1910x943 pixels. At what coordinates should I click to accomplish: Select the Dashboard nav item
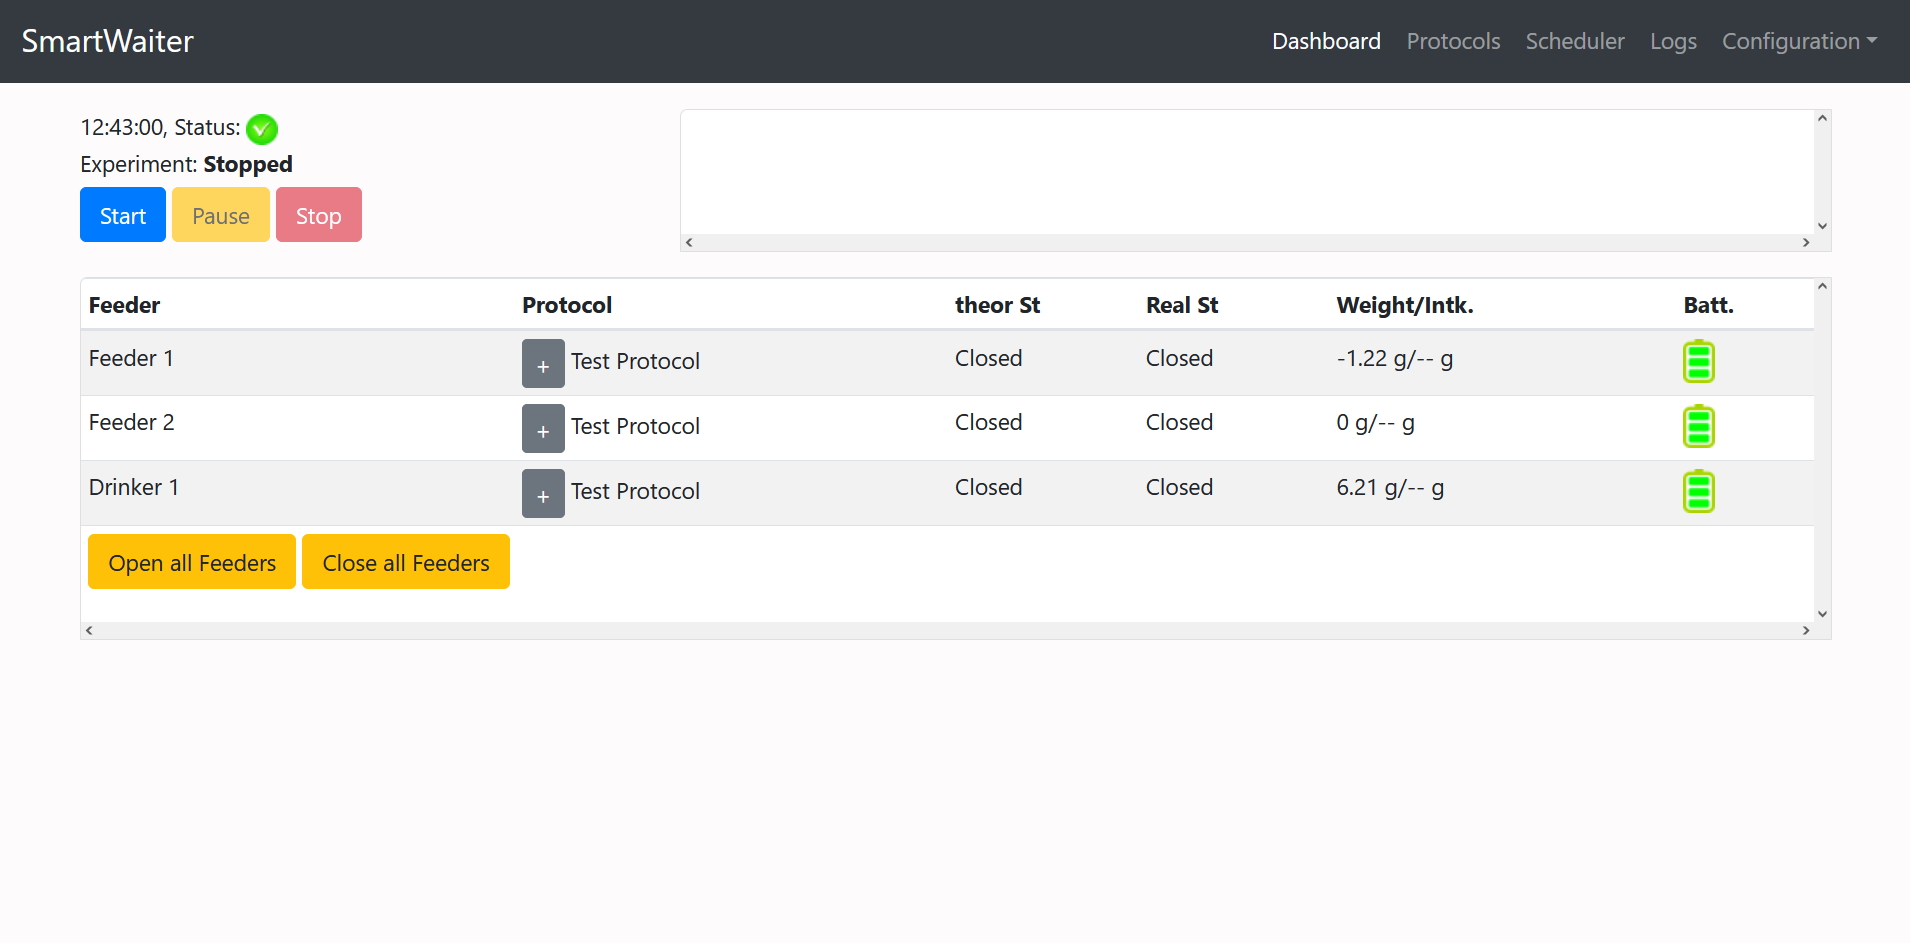click(x=1326, y=41)
